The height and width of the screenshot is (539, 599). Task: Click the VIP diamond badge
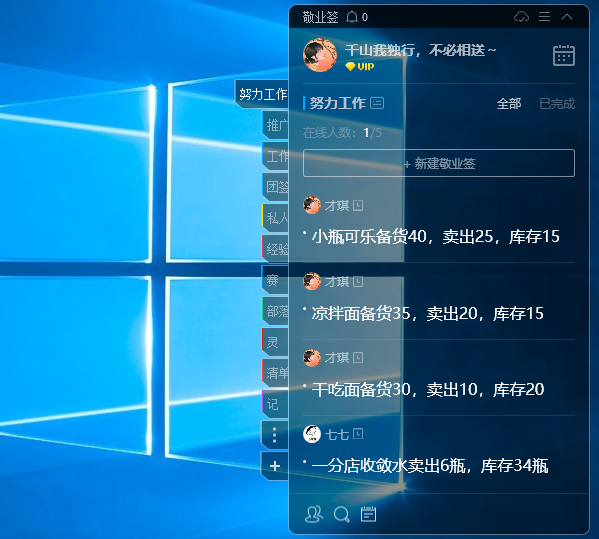[359, 66]
